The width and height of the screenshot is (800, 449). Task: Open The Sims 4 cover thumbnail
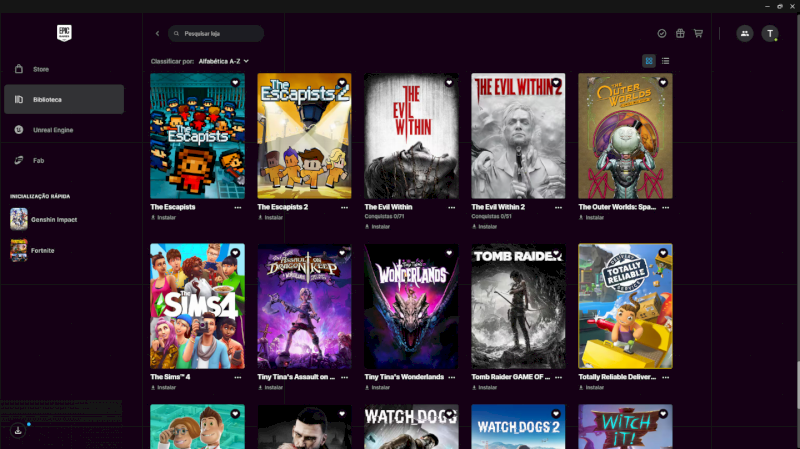click(x=197, y=306)
